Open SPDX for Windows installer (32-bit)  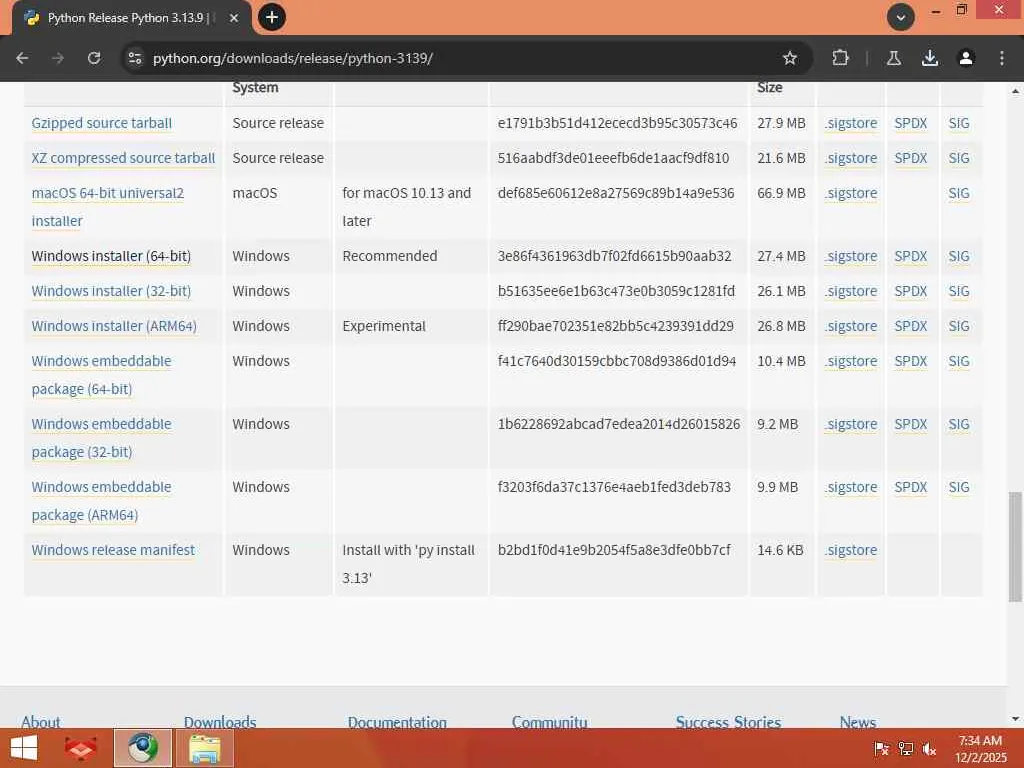910,291
